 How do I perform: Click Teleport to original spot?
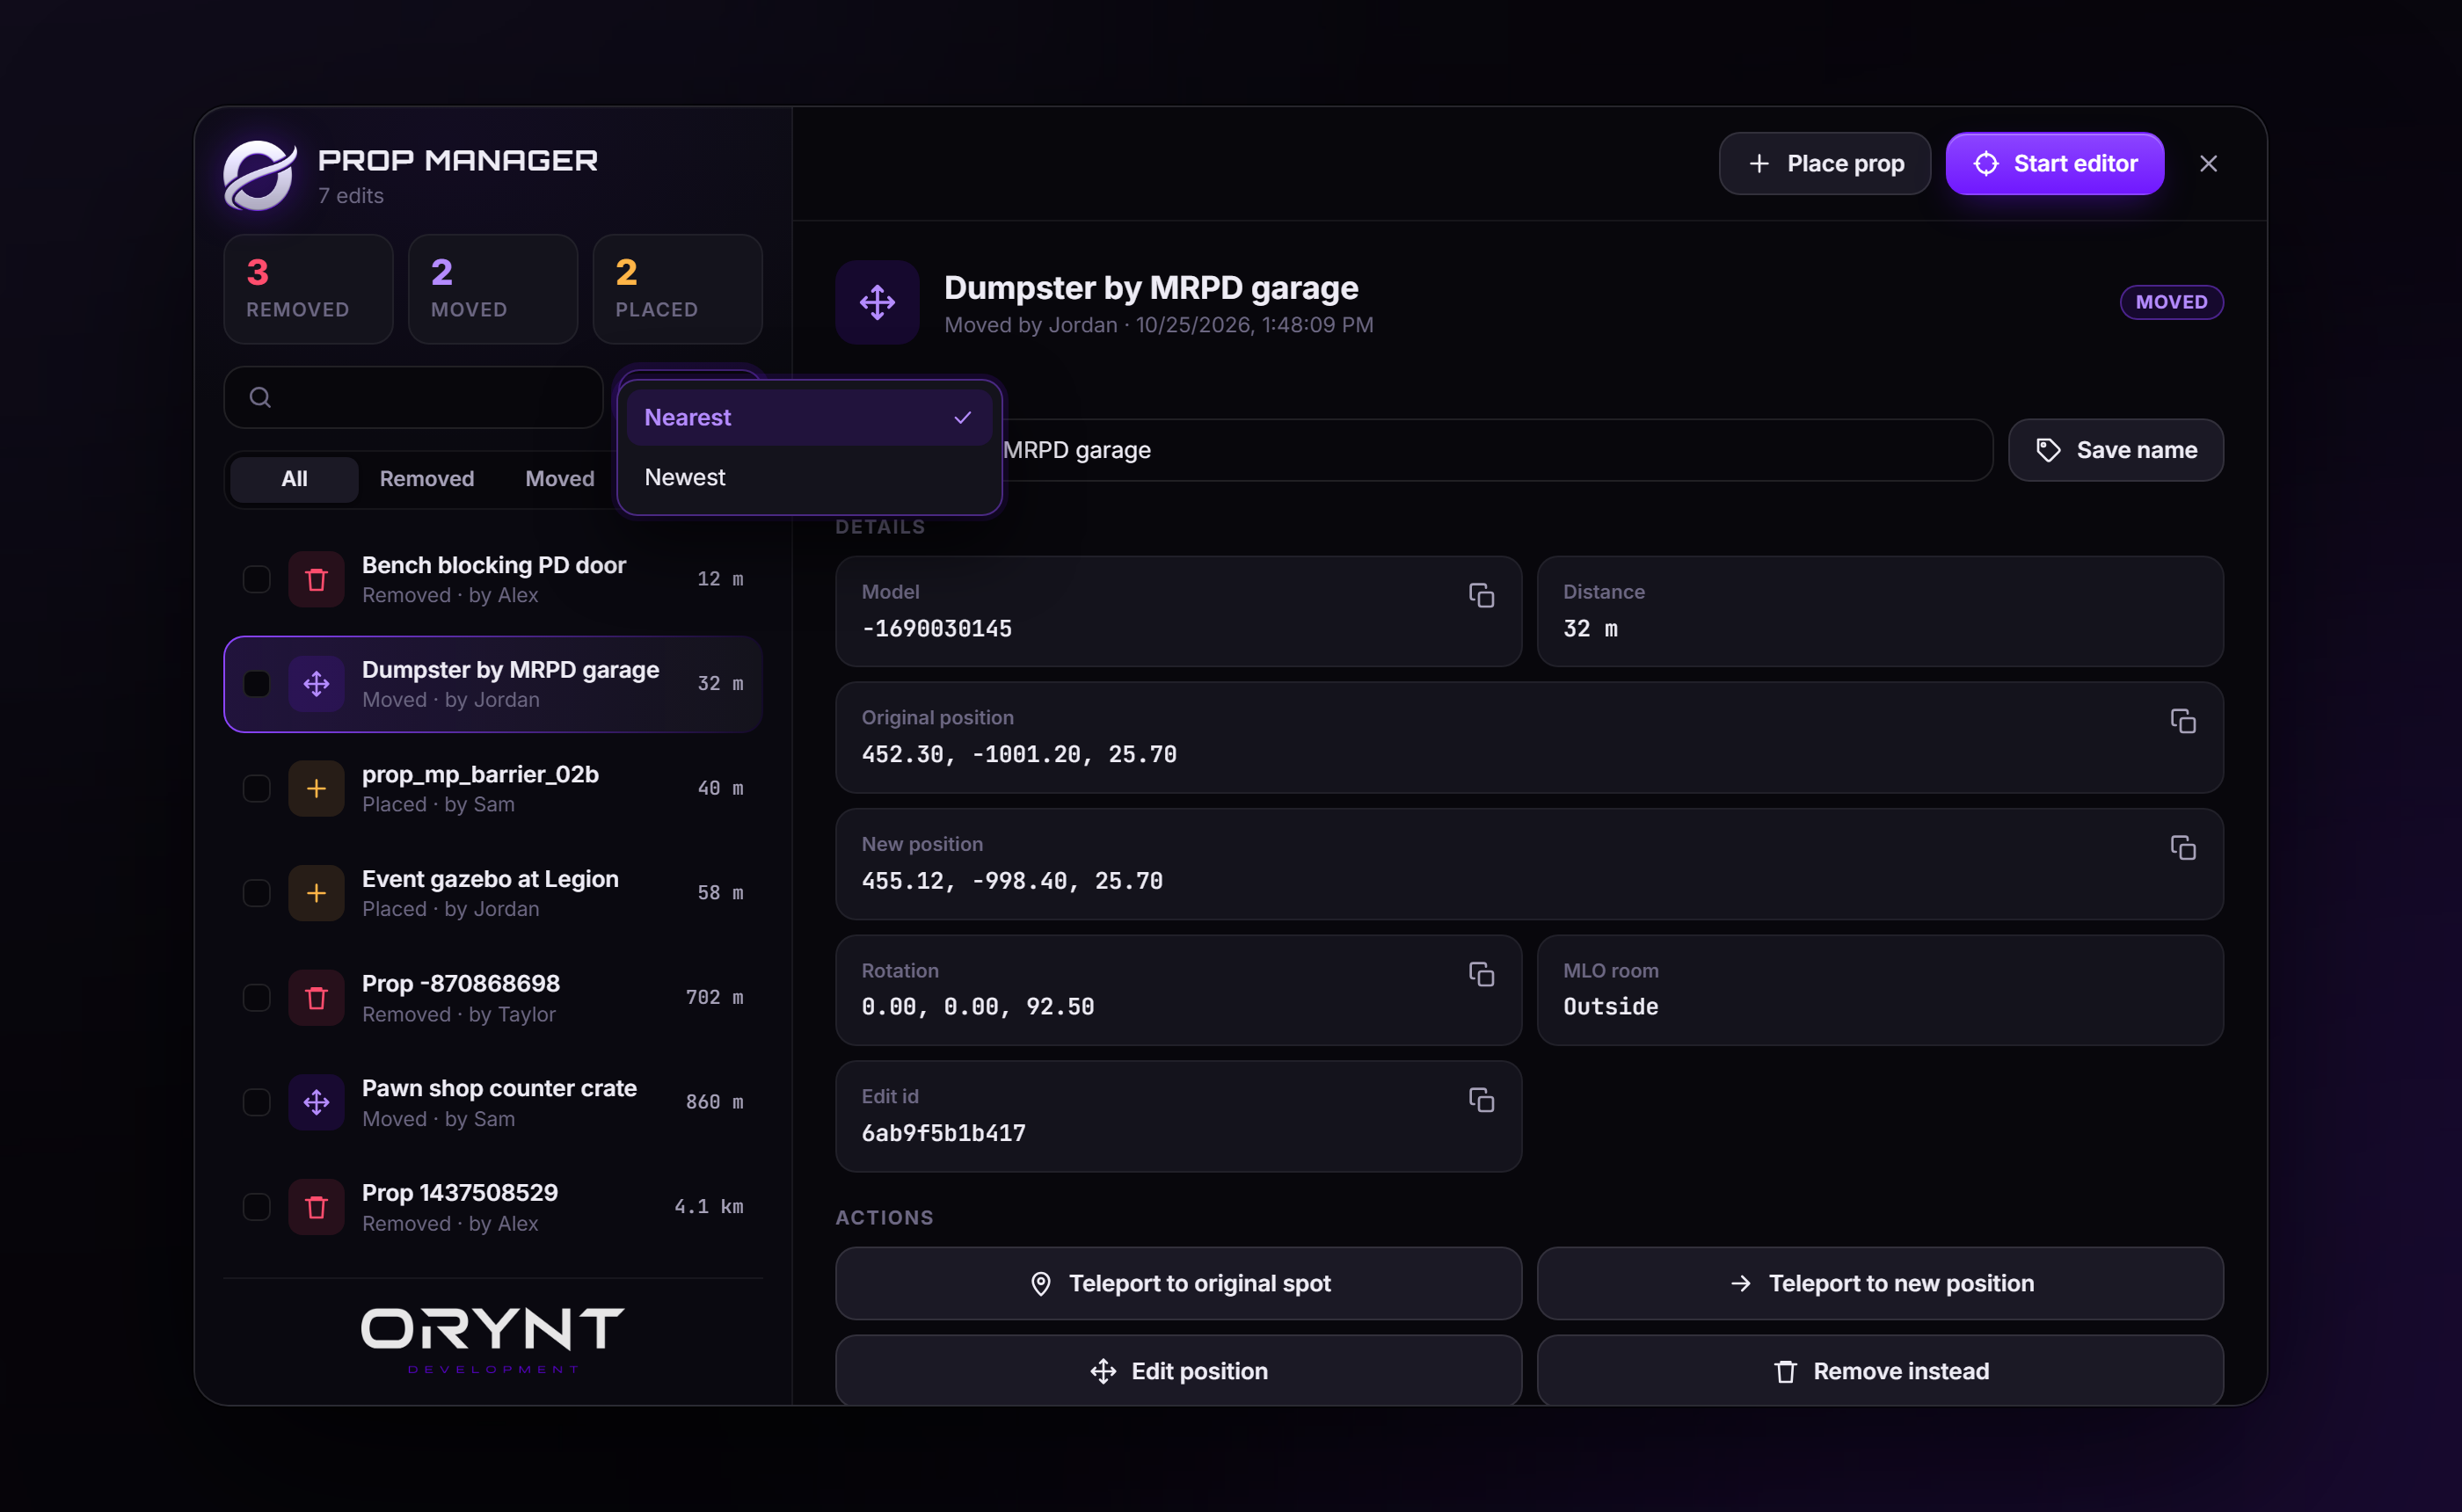[x=1179, y=1284]
